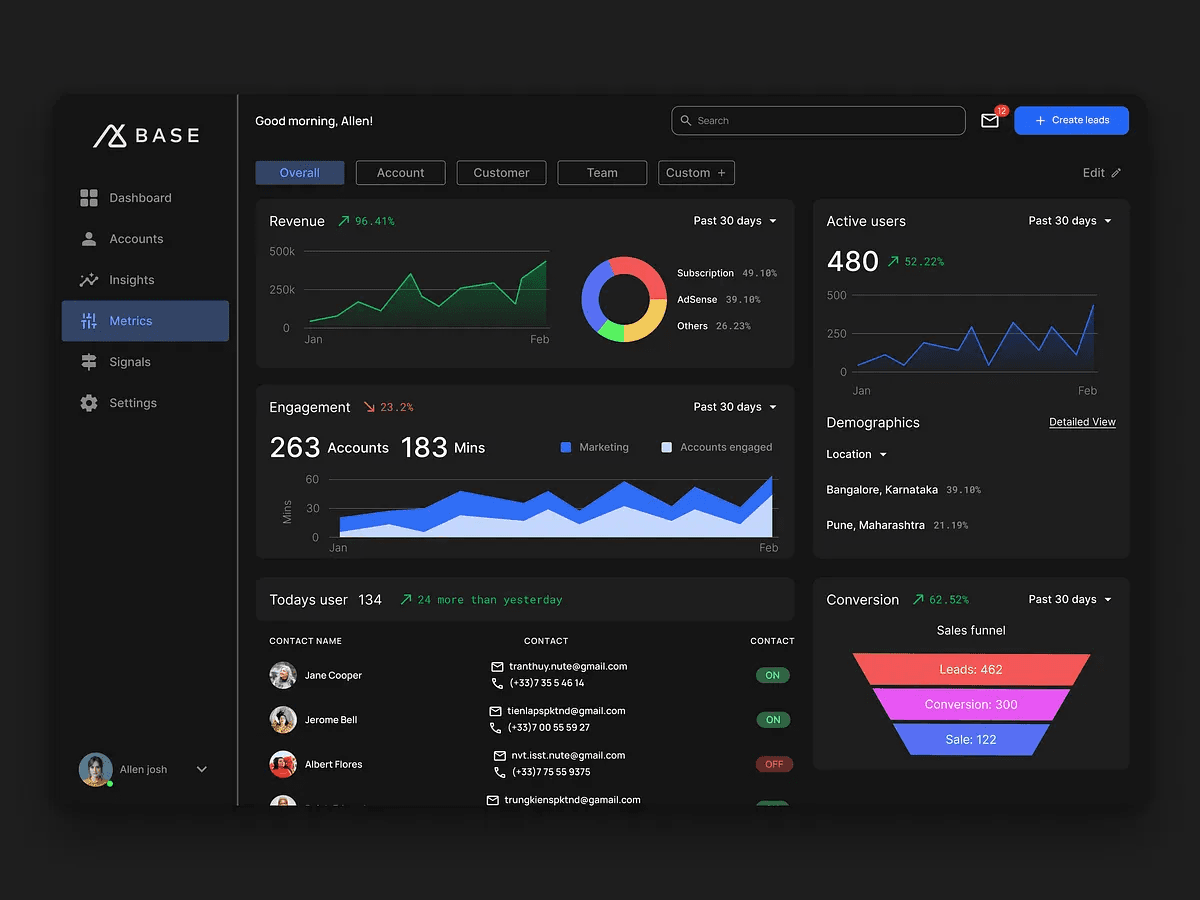Click phone number (+33)7 75 55 9375
The image size is (1200, 900).
(x=551, y=772)
